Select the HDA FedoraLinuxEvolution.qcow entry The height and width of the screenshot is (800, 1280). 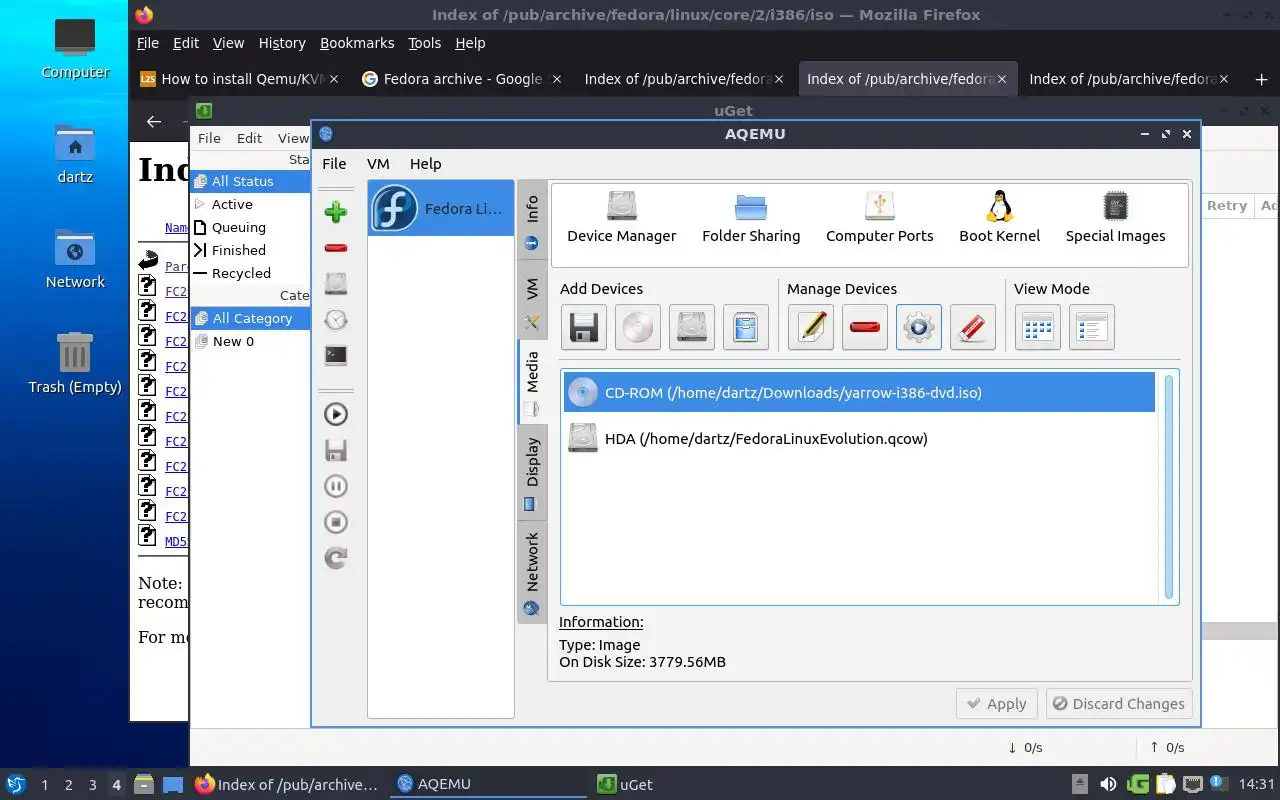(x=859, y=438)
